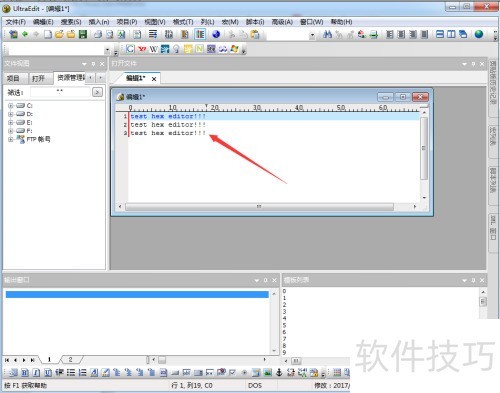Open Print Preview from the toolbar
The height and width of the screenshot is (393, 500).
[x=110, y=34]
